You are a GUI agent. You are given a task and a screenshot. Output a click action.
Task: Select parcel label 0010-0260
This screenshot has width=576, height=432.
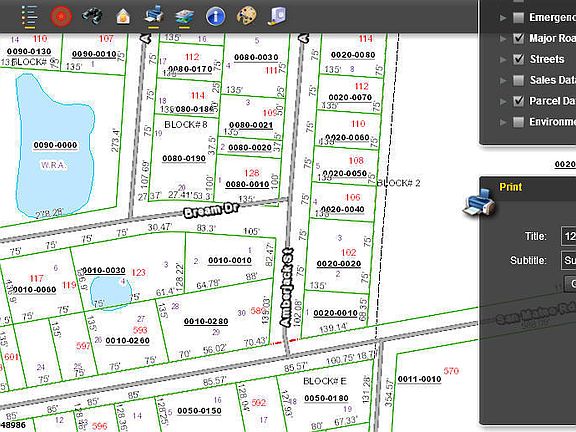tap(127, 341)
